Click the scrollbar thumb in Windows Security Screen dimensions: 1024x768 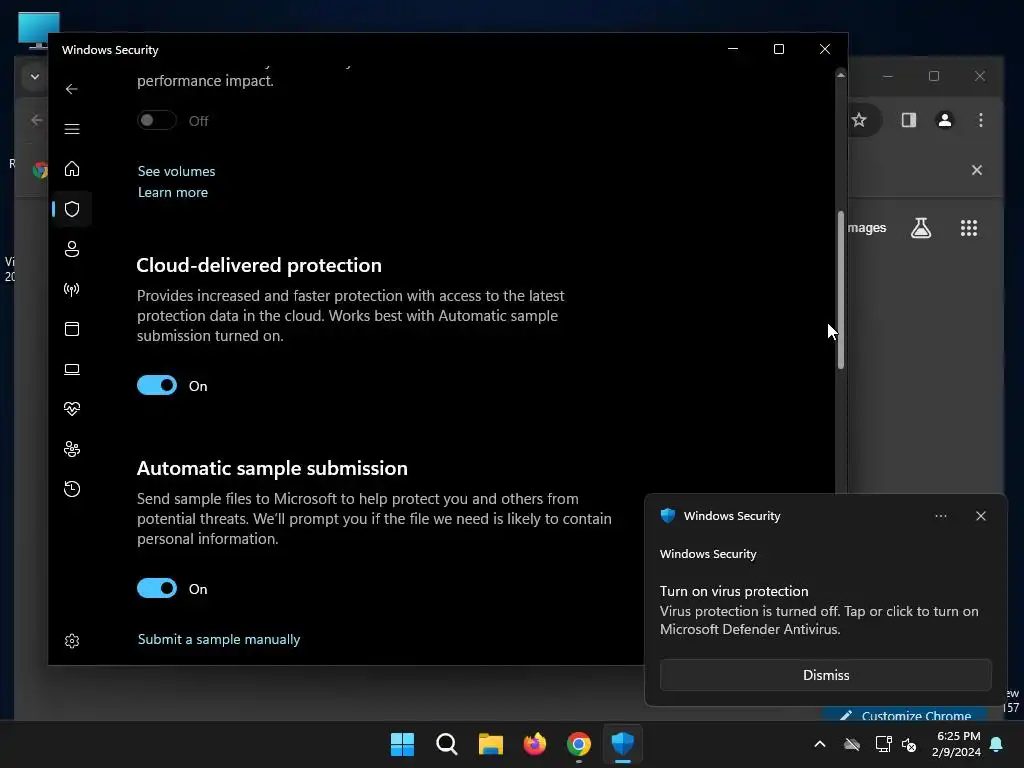840,291
